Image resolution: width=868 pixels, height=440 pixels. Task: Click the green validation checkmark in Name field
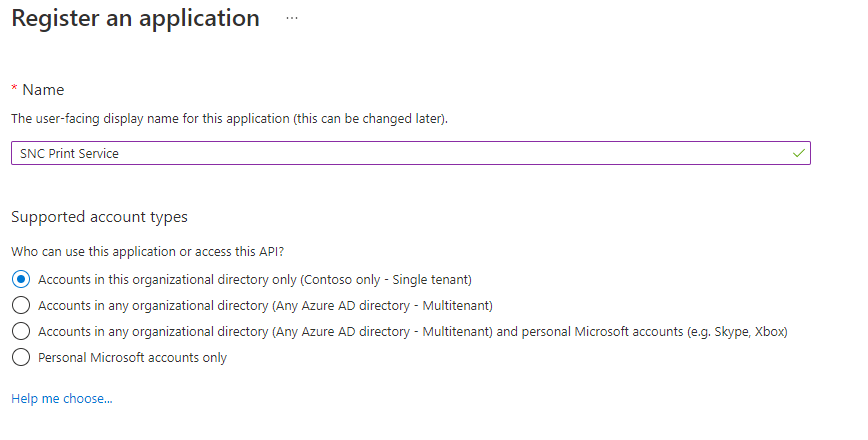[x=798, y=153]
